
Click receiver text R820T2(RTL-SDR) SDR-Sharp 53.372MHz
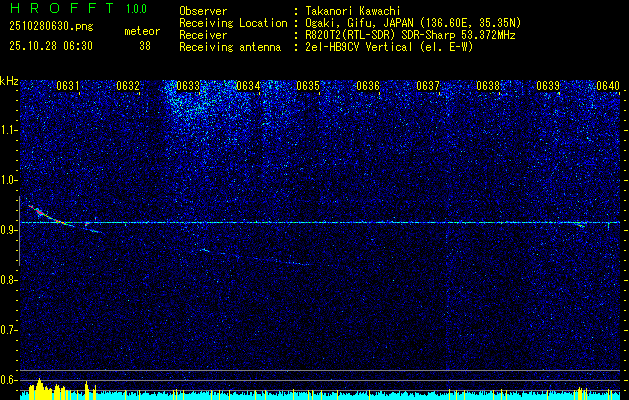click(408, 35)
